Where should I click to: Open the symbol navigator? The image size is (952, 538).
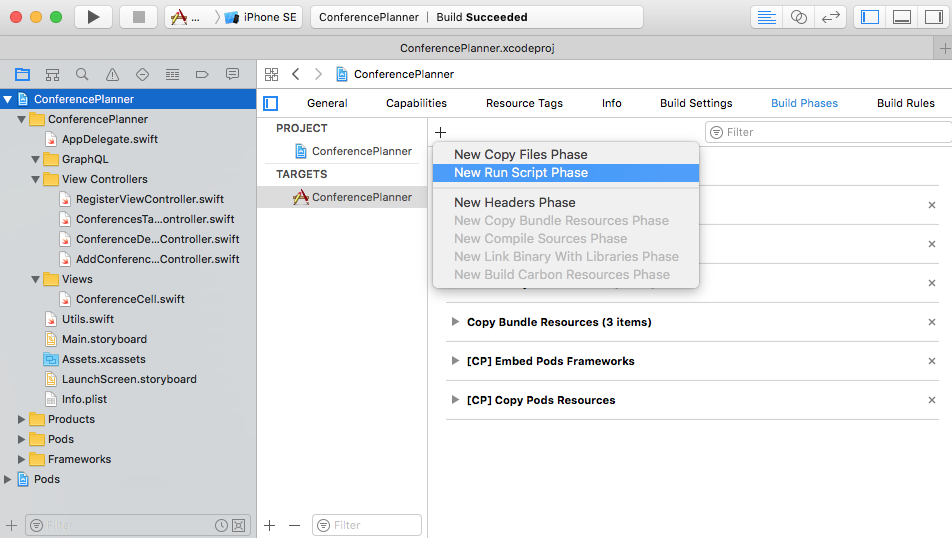tap(52, 75)
